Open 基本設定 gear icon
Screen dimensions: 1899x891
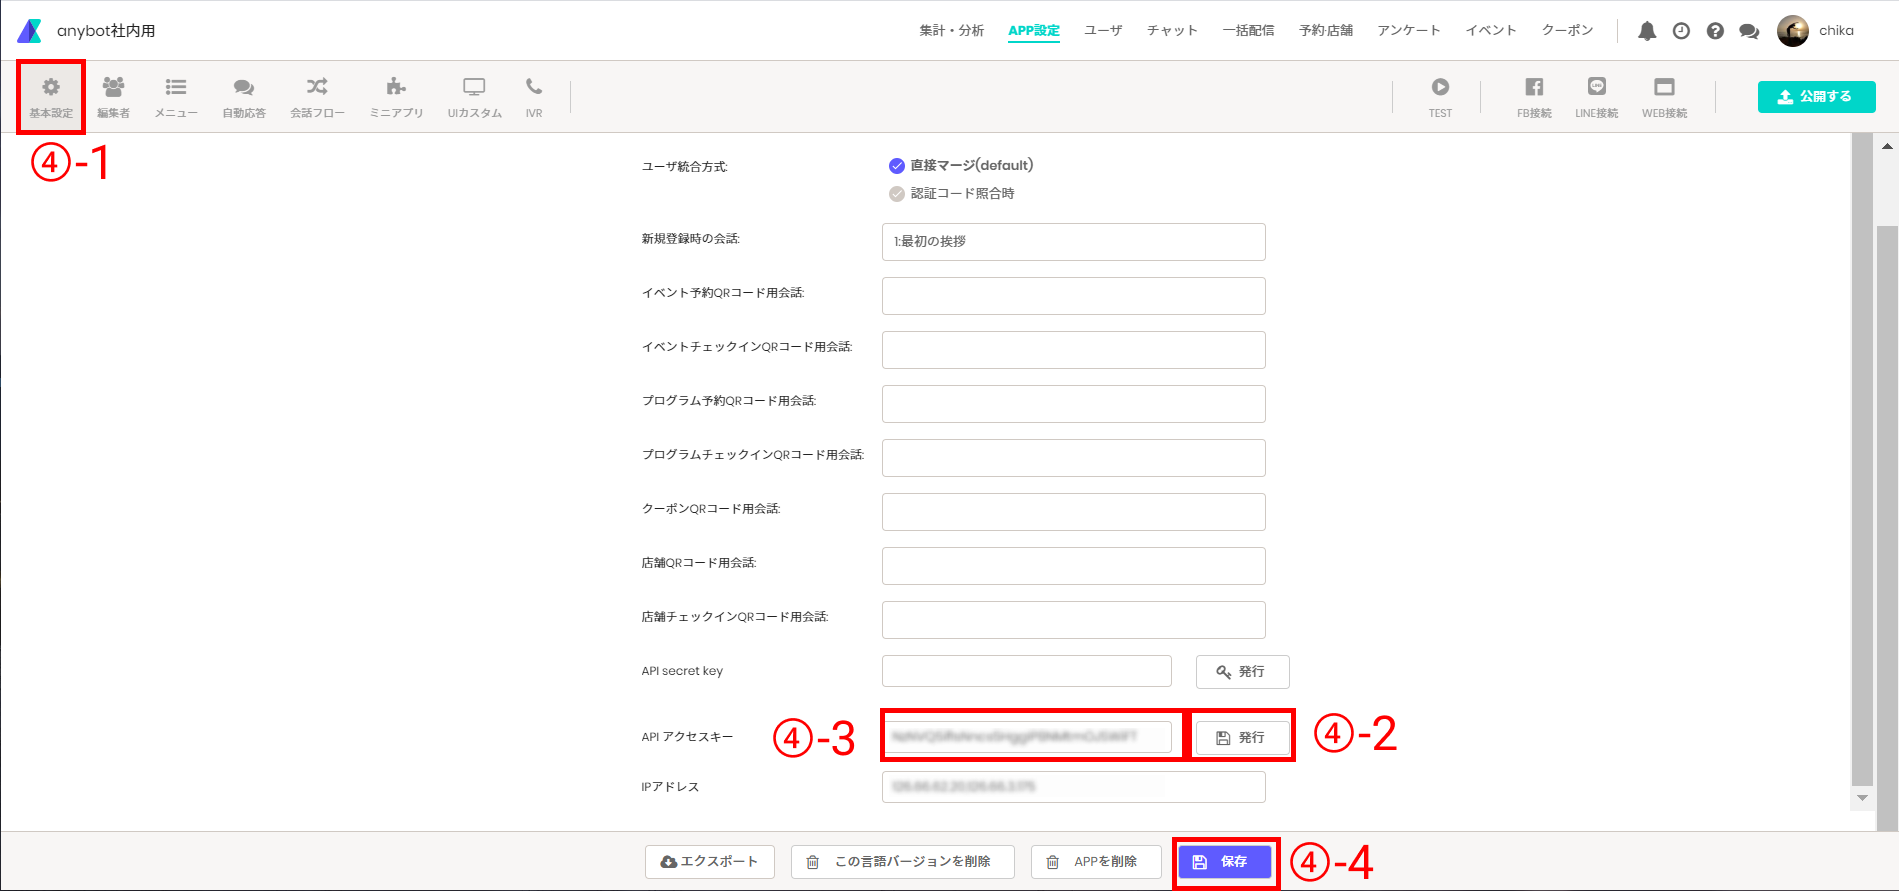[x=51, y=97]
